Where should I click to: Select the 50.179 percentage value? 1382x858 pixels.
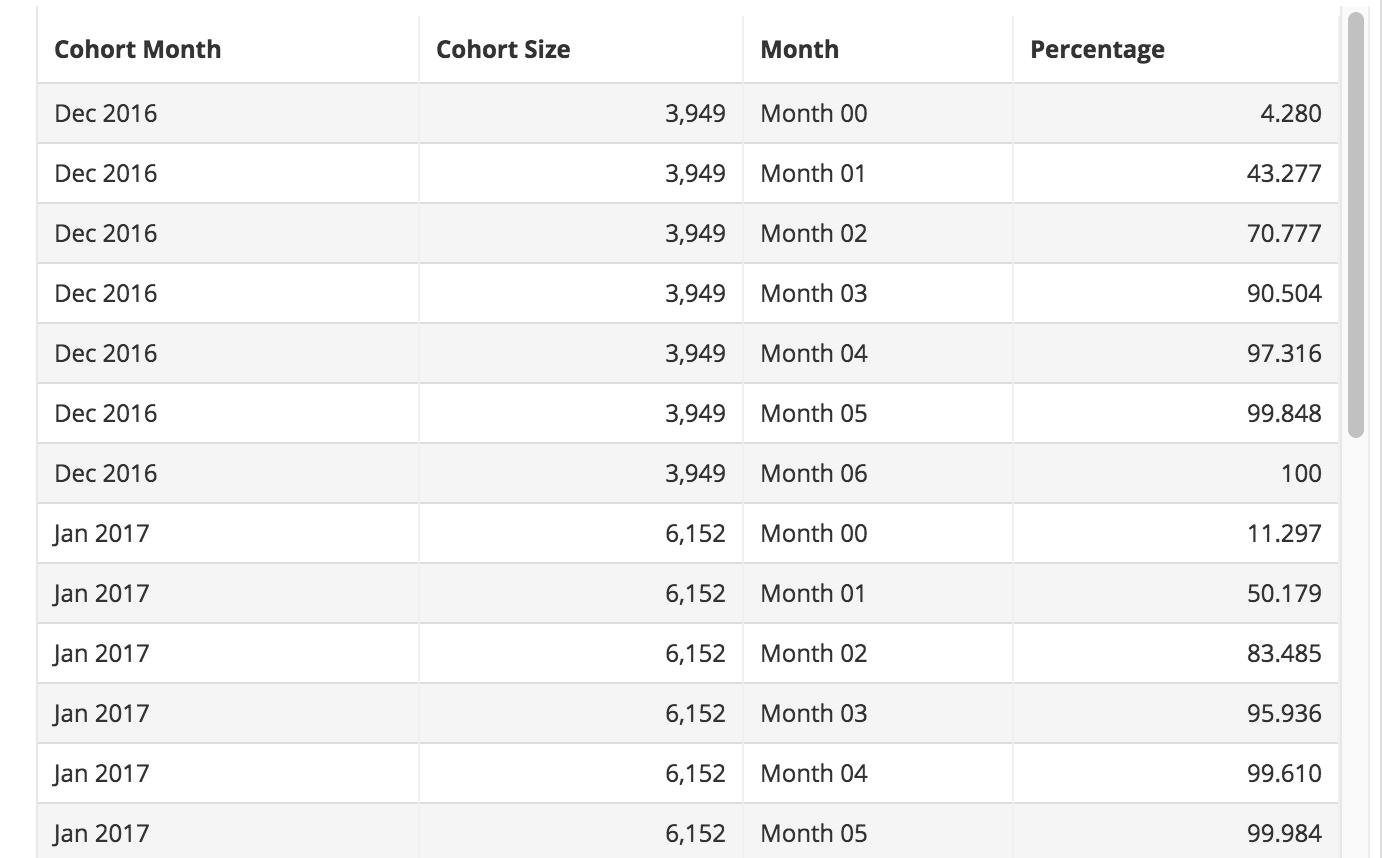coord(1284,594)
